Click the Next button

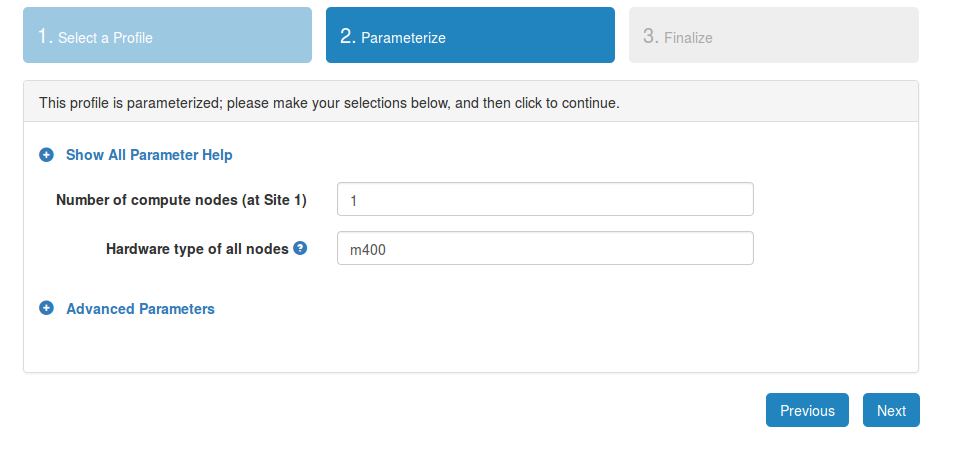(891, 410)
